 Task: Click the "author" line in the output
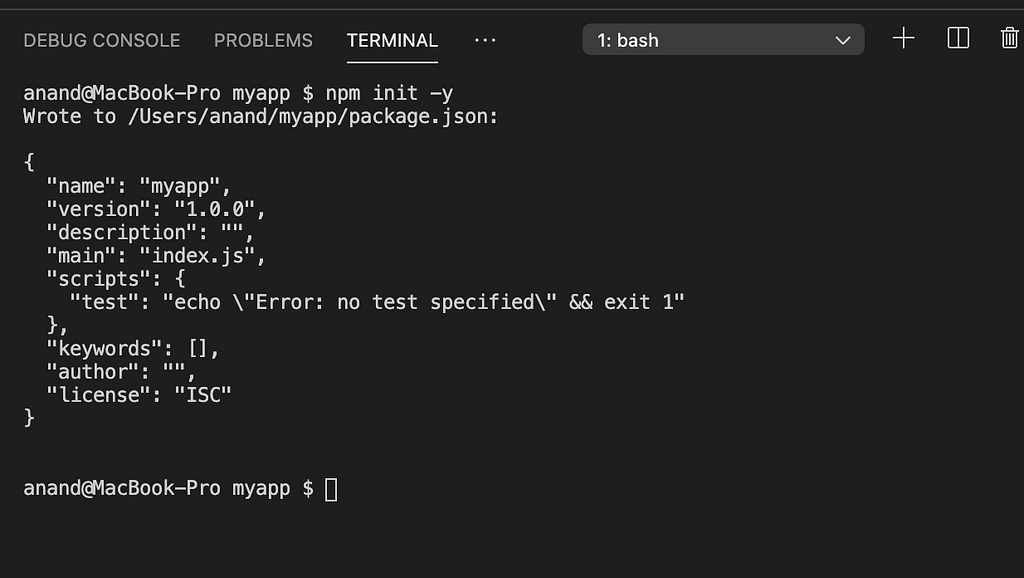click(121, 372)
